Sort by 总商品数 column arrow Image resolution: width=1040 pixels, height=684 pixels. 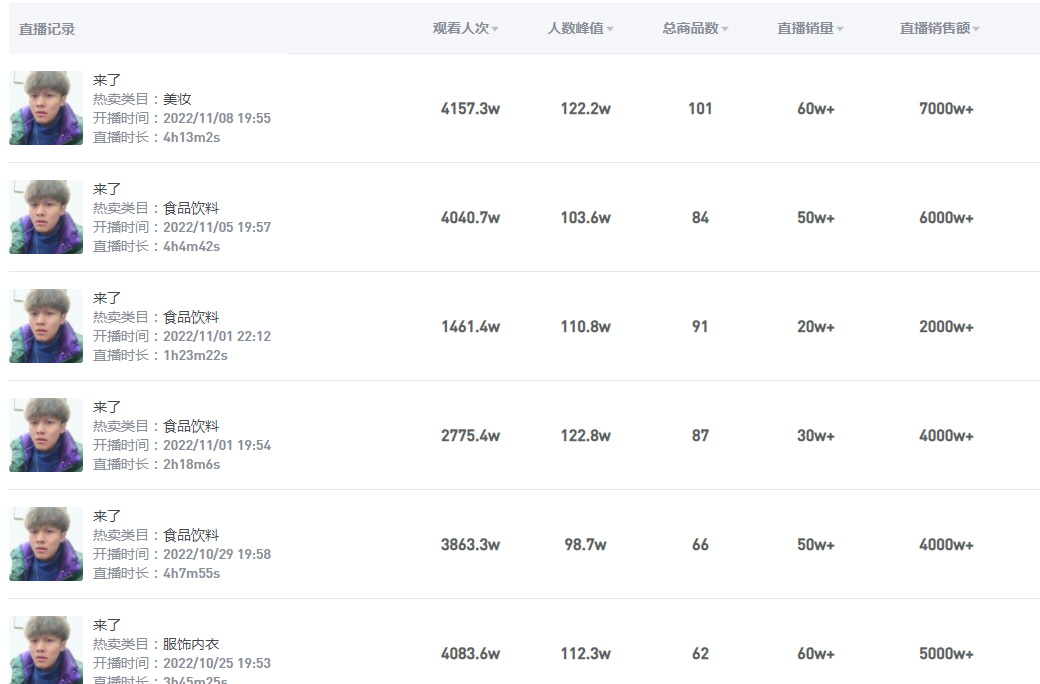[x=724, y=29]
